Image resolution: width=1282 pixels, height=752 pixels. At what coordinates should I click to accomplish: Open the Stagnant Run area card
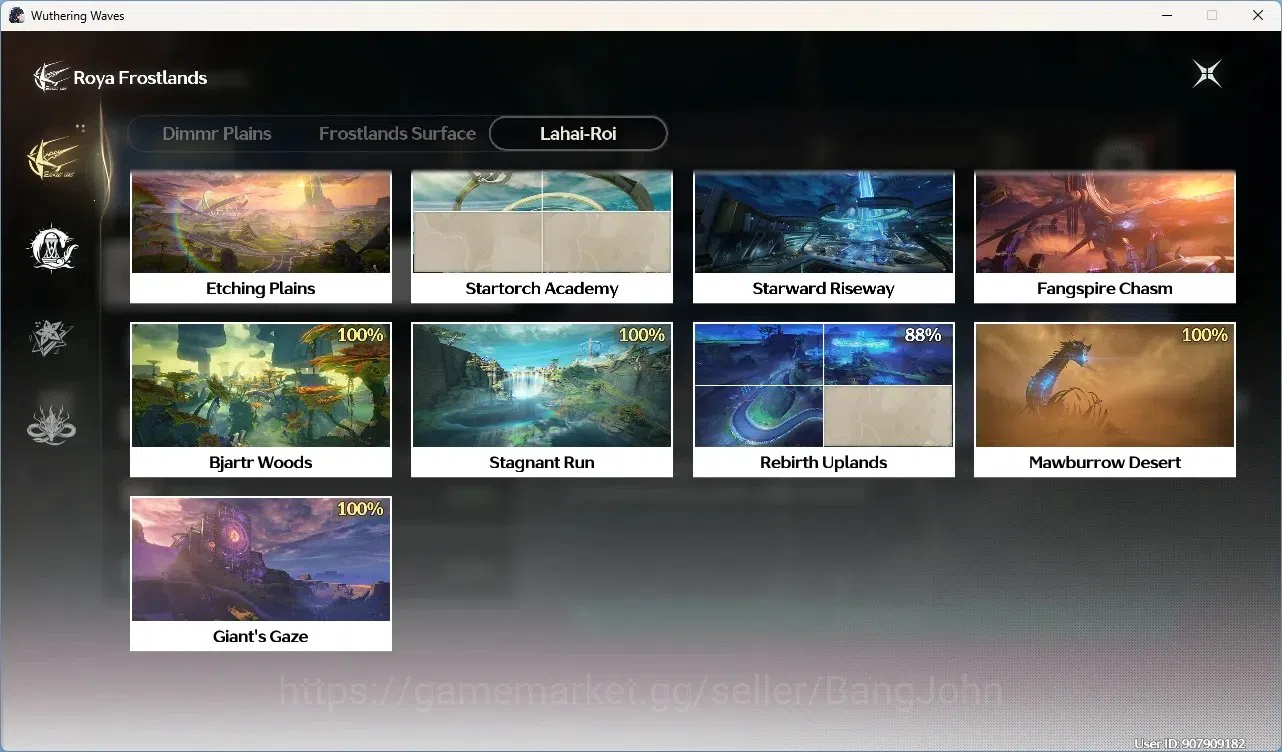click(542, 400)
